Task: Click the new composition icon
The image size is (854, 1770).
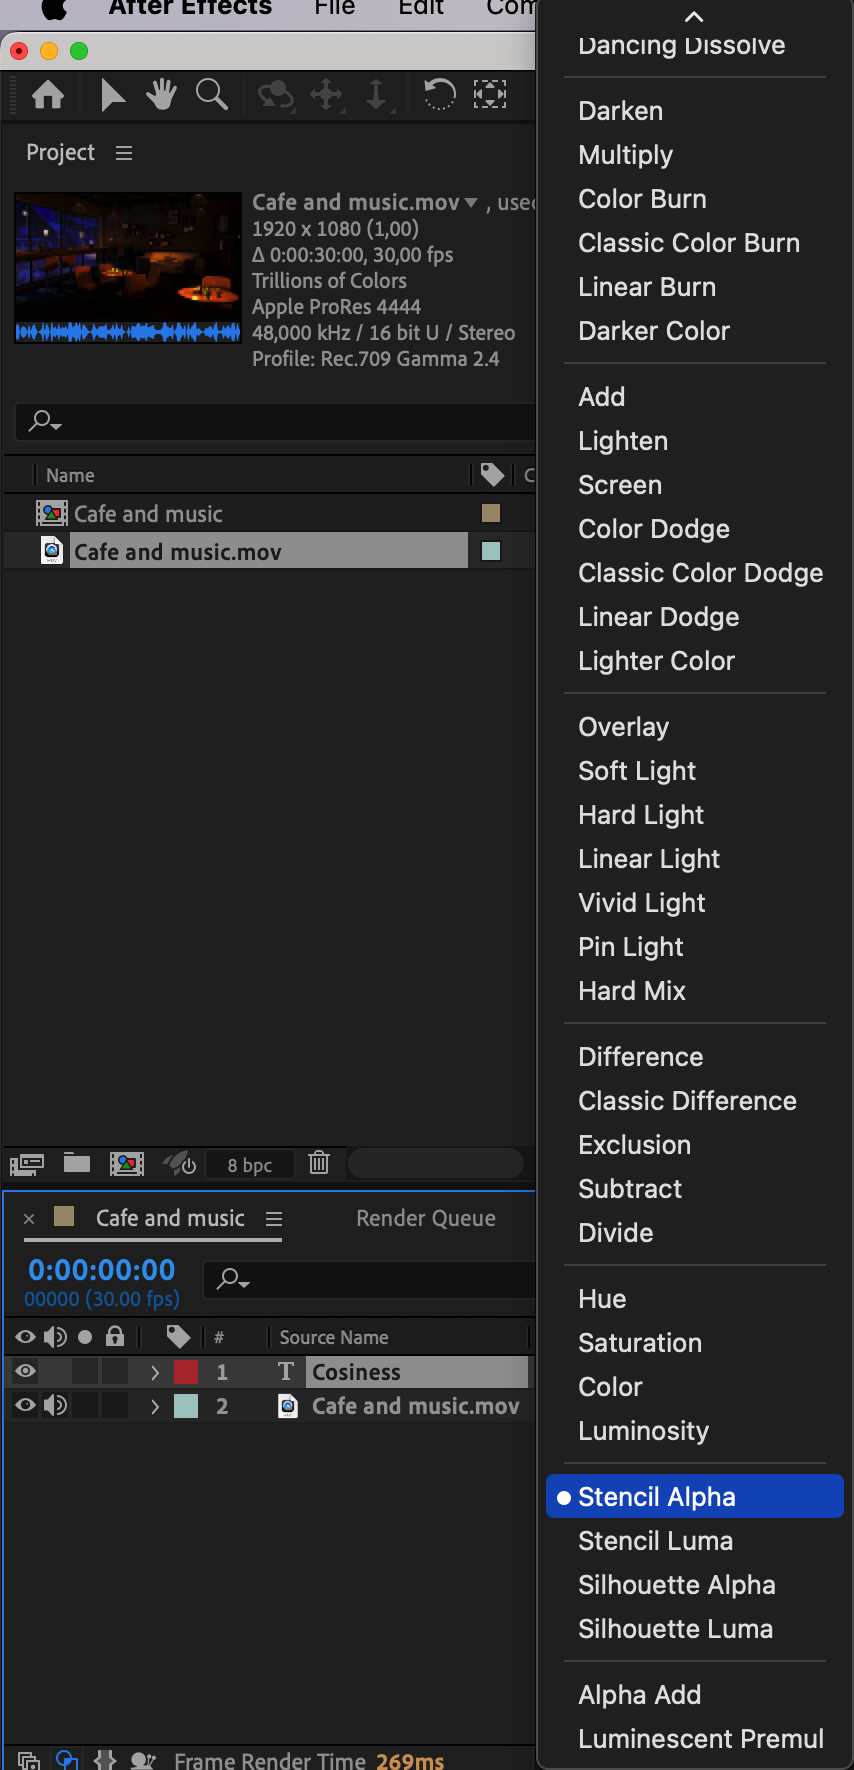Action: coord(126,1163)
